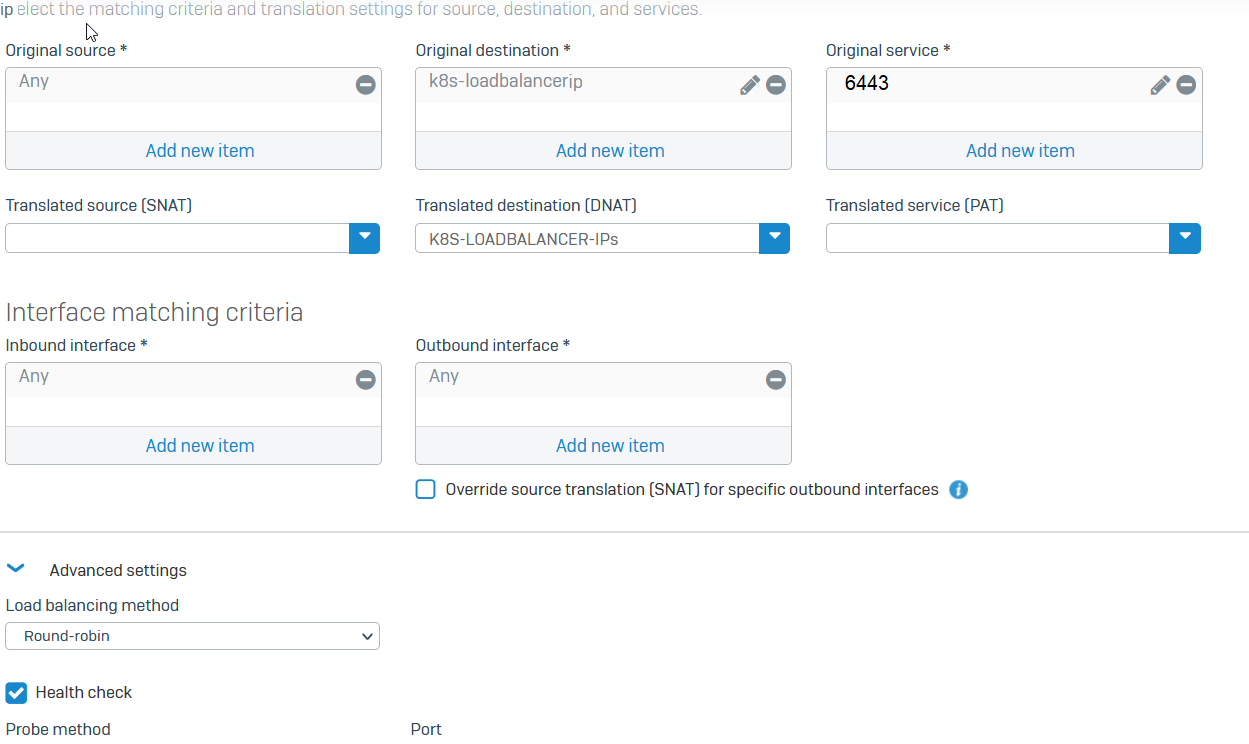The image size is (1249, 744).
Task: Enable Override source translation (SNAT) checkbox
Action: click(x=426, y=490)
